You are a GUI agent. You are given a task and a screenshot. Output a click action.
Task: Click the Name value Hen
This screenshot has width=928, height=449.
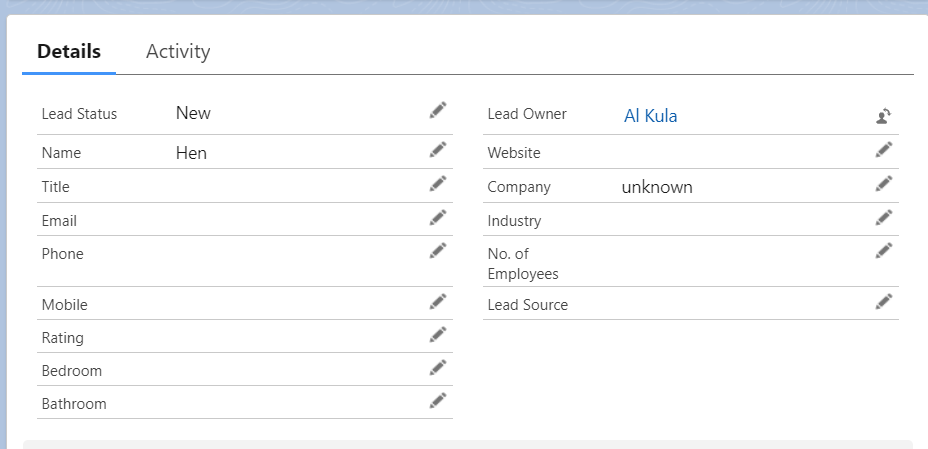[x=191, y=153]
